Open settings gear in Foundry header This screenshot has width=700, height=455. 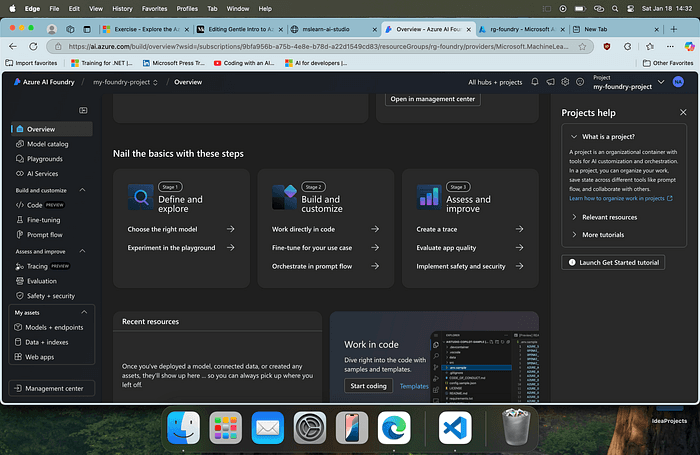pos(565,82)
